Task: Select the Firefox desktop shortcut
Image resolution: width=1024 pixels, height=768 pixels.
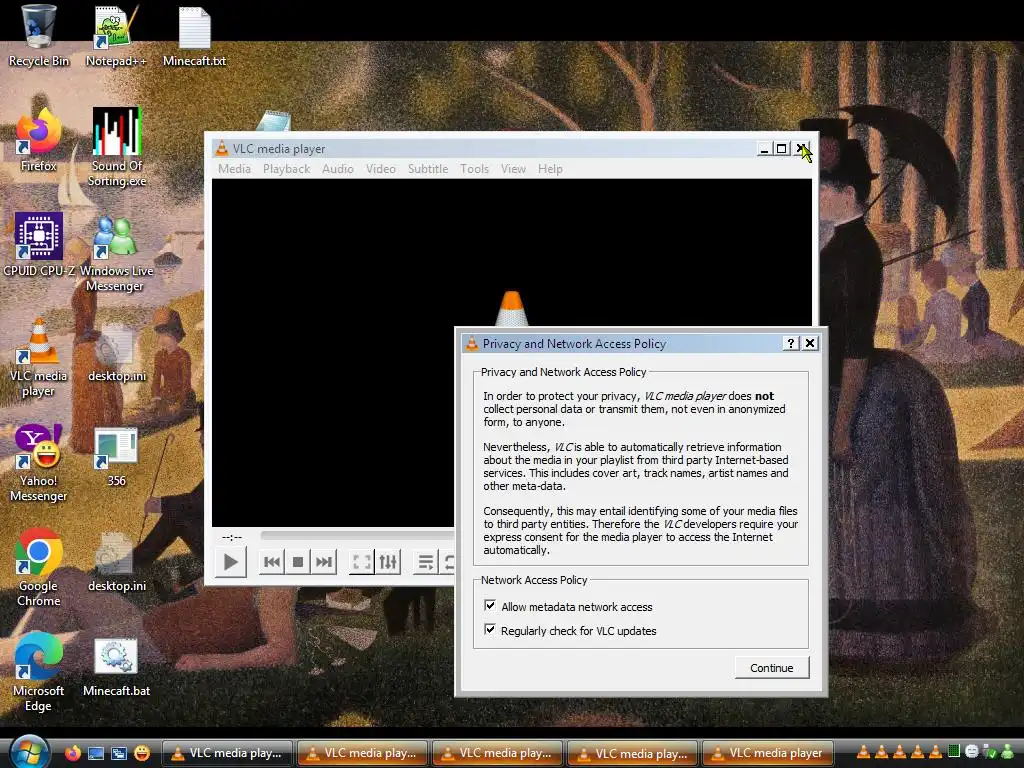Action: click(x=39, y=140)
